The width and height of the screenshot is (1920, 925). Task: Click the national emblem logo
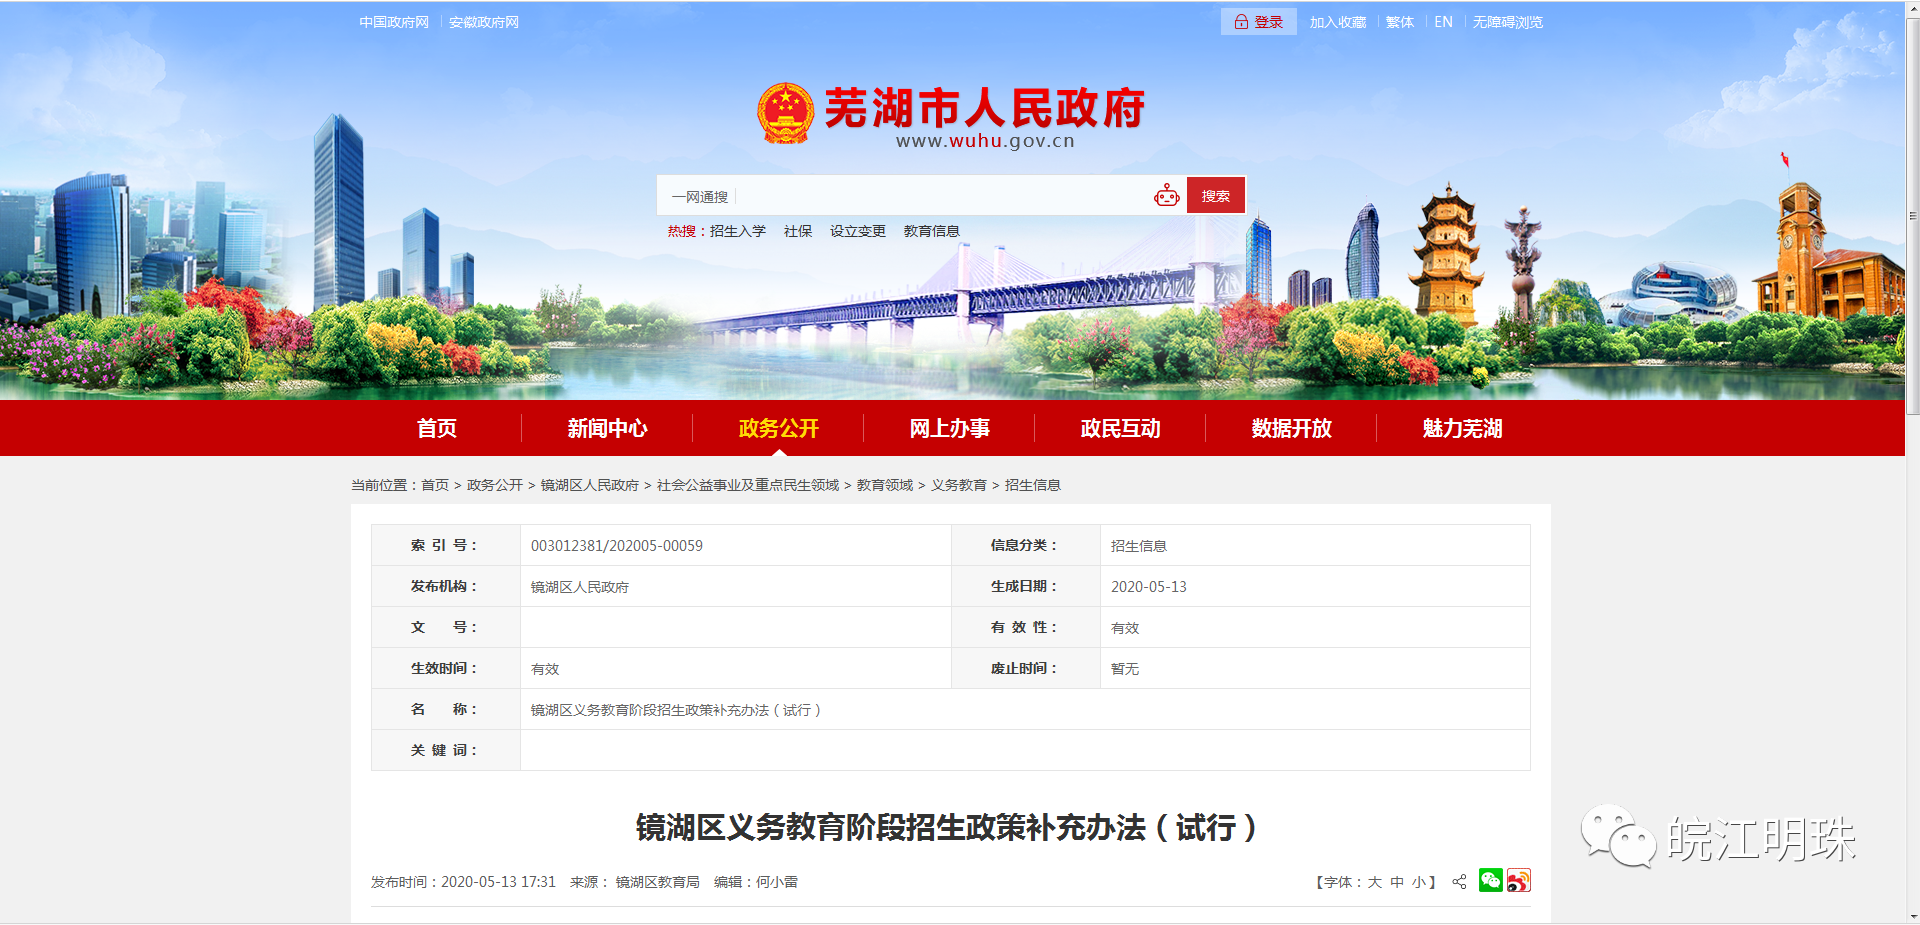coord(786,113)
